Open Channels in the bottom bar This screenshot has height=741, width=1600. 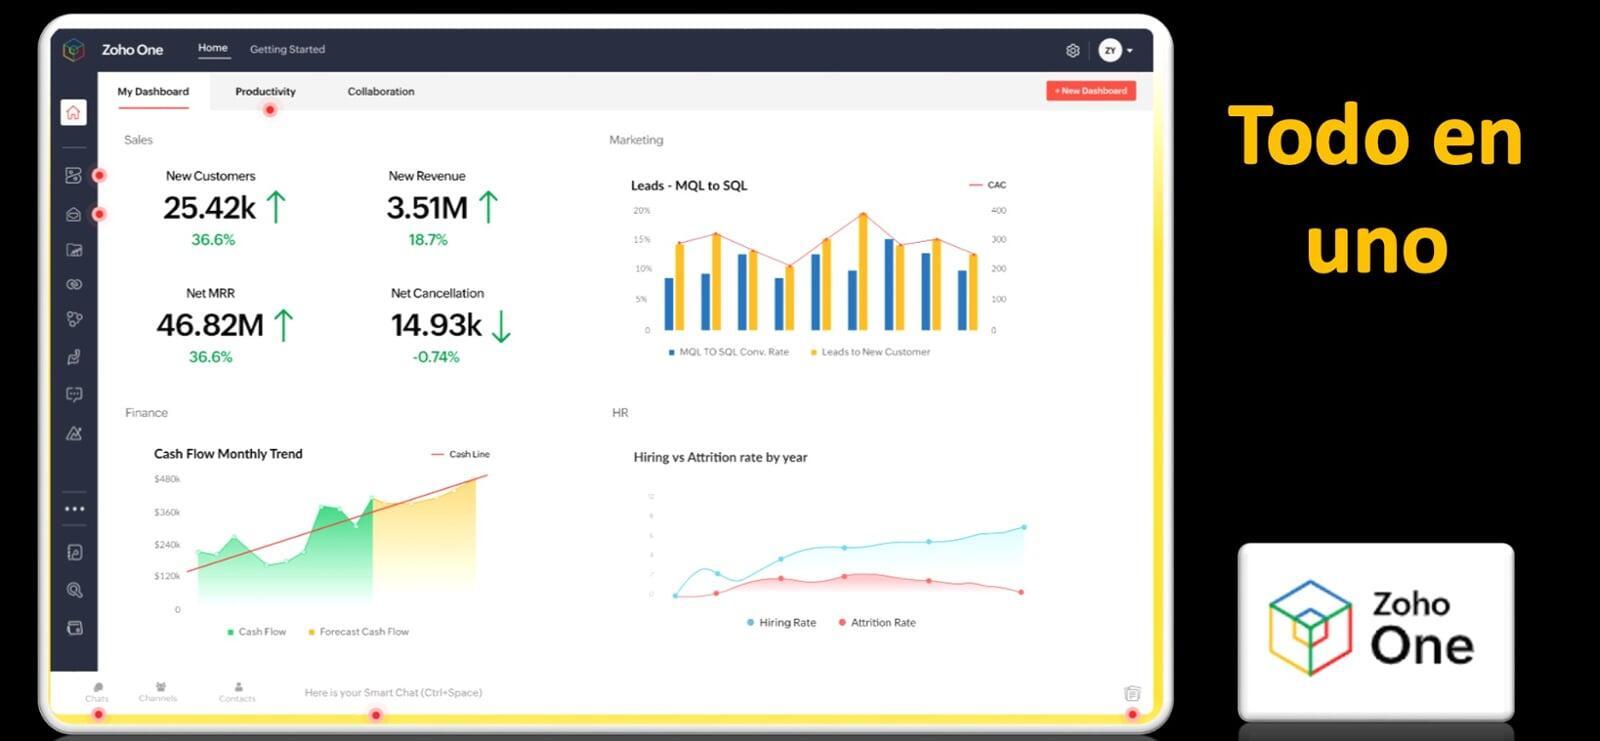pyautogui.click(x=158, y=692)
